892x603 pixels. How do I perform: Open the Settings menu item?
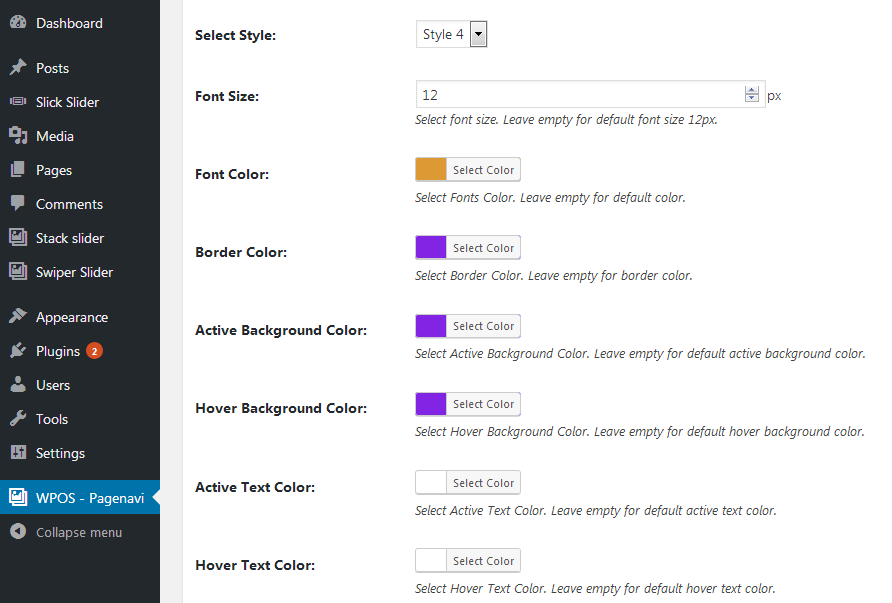[60, 453]
